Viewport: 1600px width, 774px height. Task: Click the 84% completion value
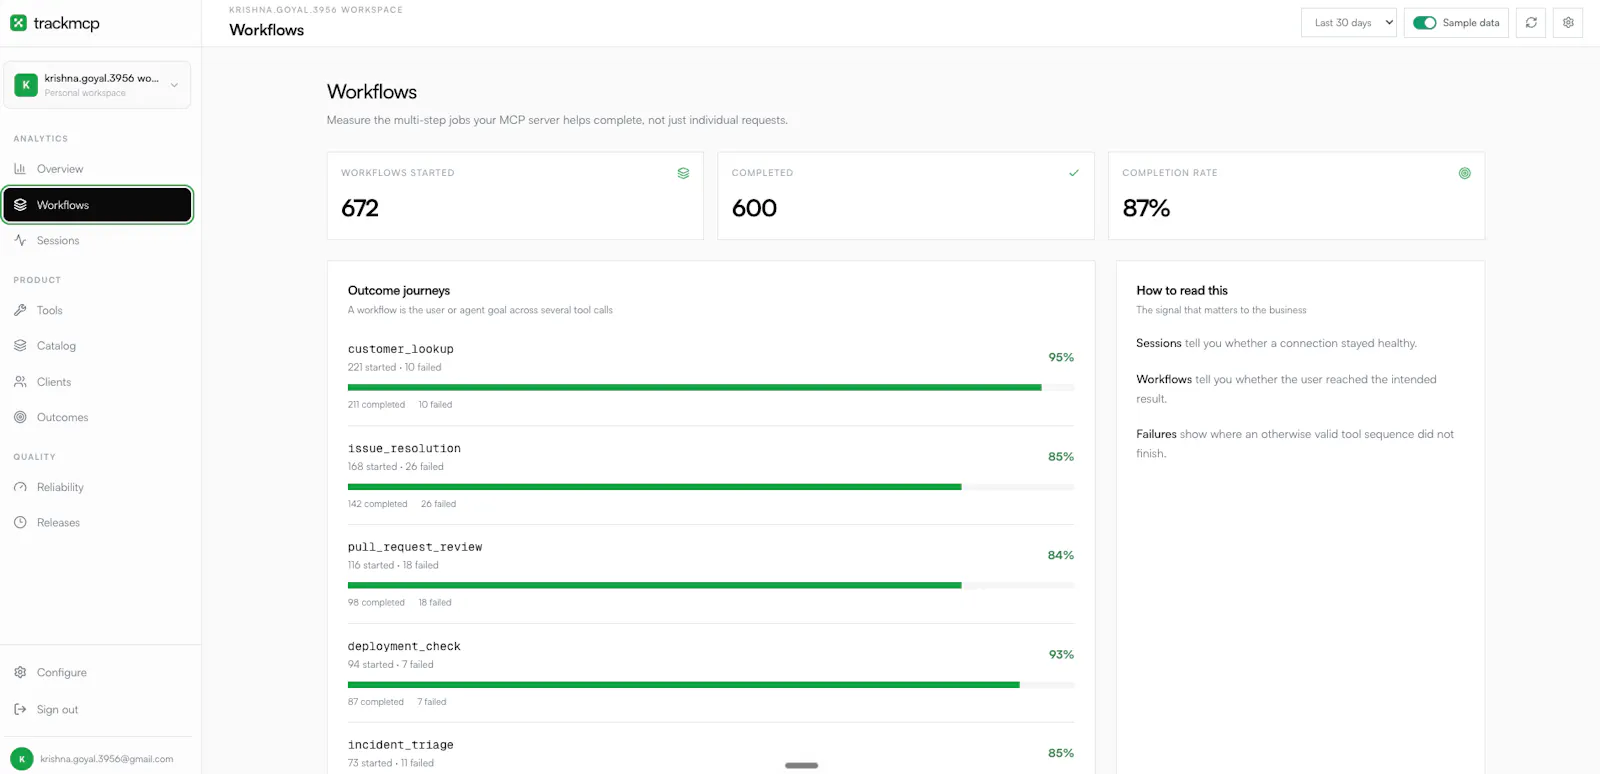tap(1061, 555)
